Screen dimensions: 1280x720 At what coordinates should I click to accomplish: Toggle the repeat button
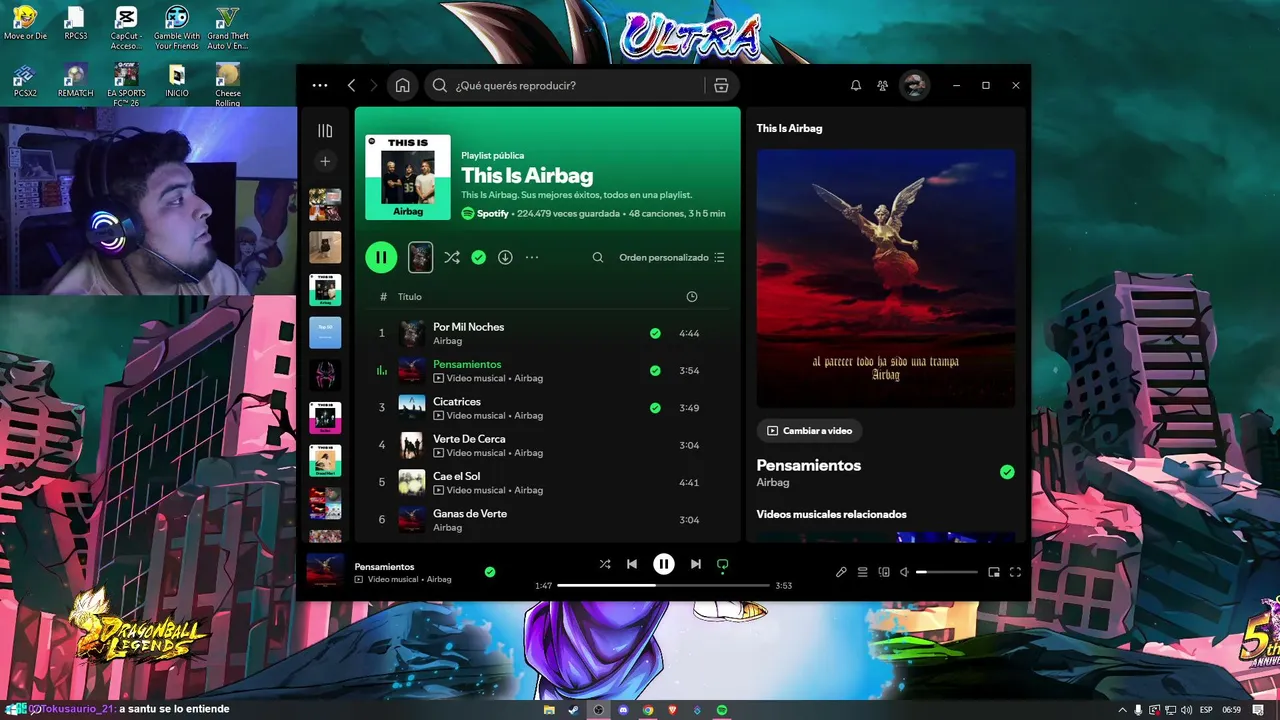[x=722, y=564]
